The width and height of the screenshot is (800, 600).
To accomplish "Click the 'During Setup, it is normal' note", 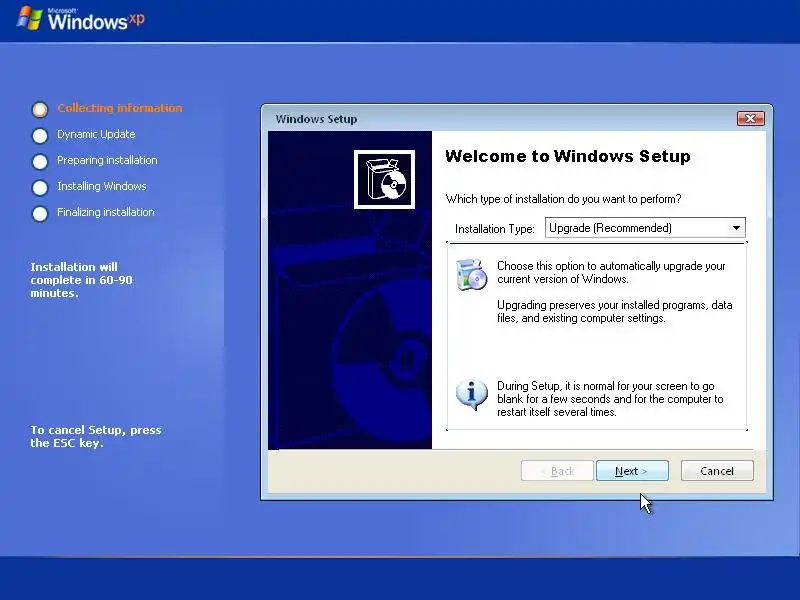I will click(610, 399).
